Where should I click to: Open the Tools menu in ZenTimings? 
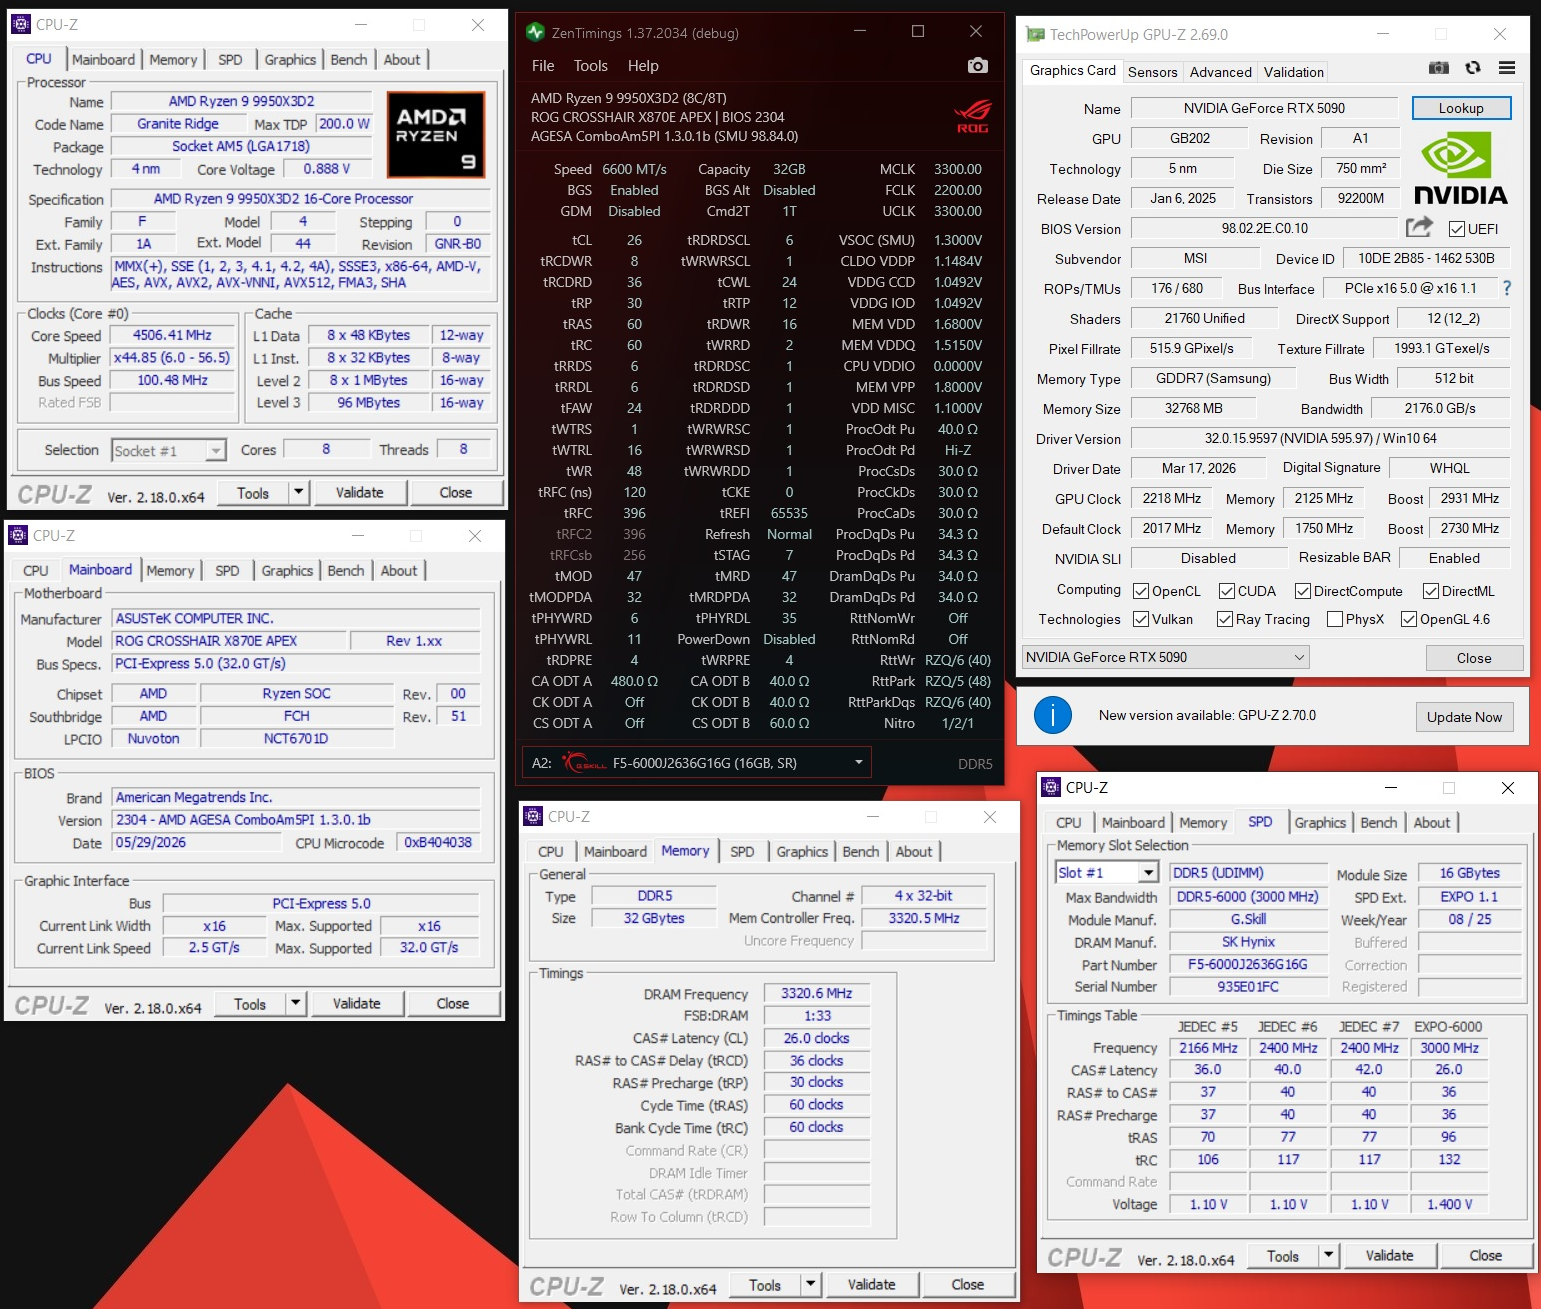(591, 66)
